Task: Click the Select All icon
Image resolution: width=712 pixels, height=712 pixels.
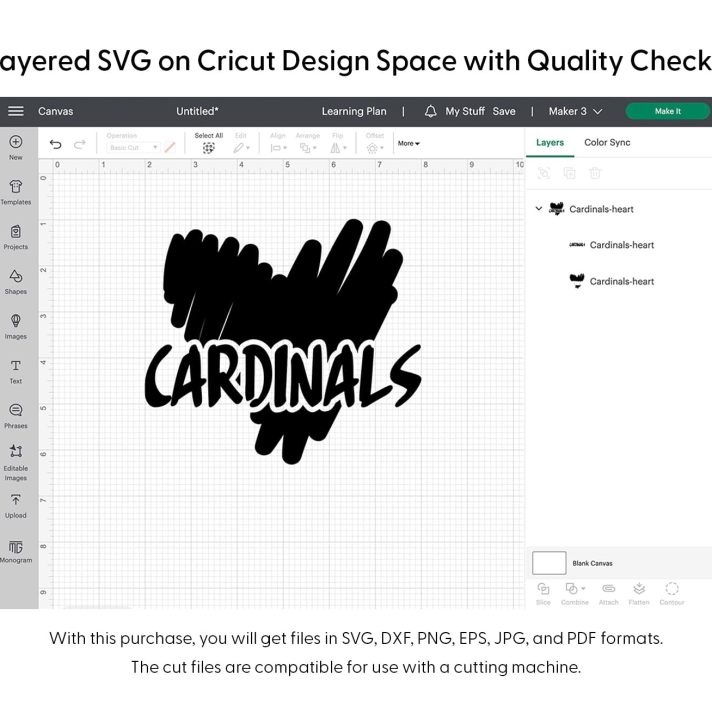Action: click(x=208, y=148)
